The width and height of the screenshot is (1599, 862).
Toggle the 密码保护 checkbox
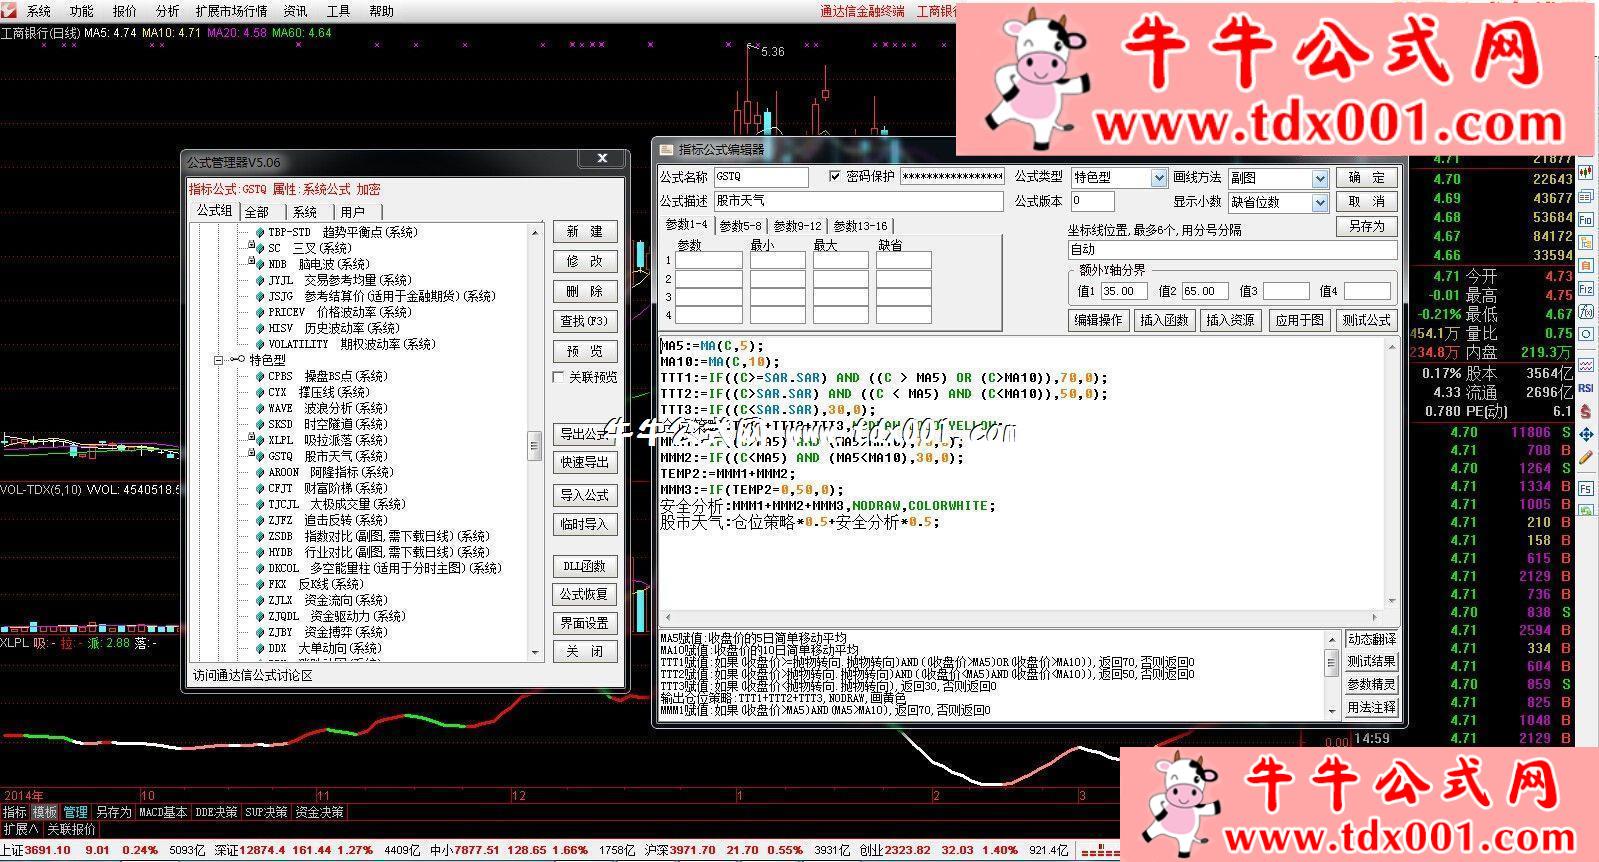[836, 177]
